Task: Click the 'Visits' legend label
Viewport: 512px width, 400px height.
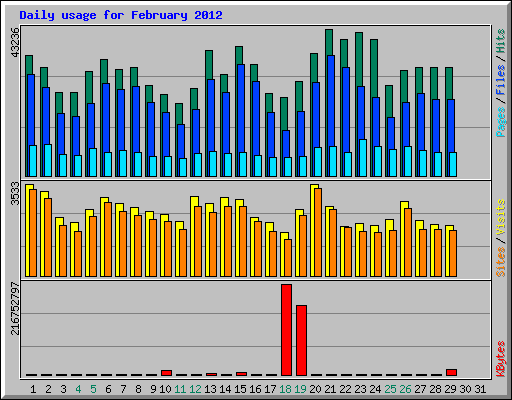Action: [x=501, y=217]
